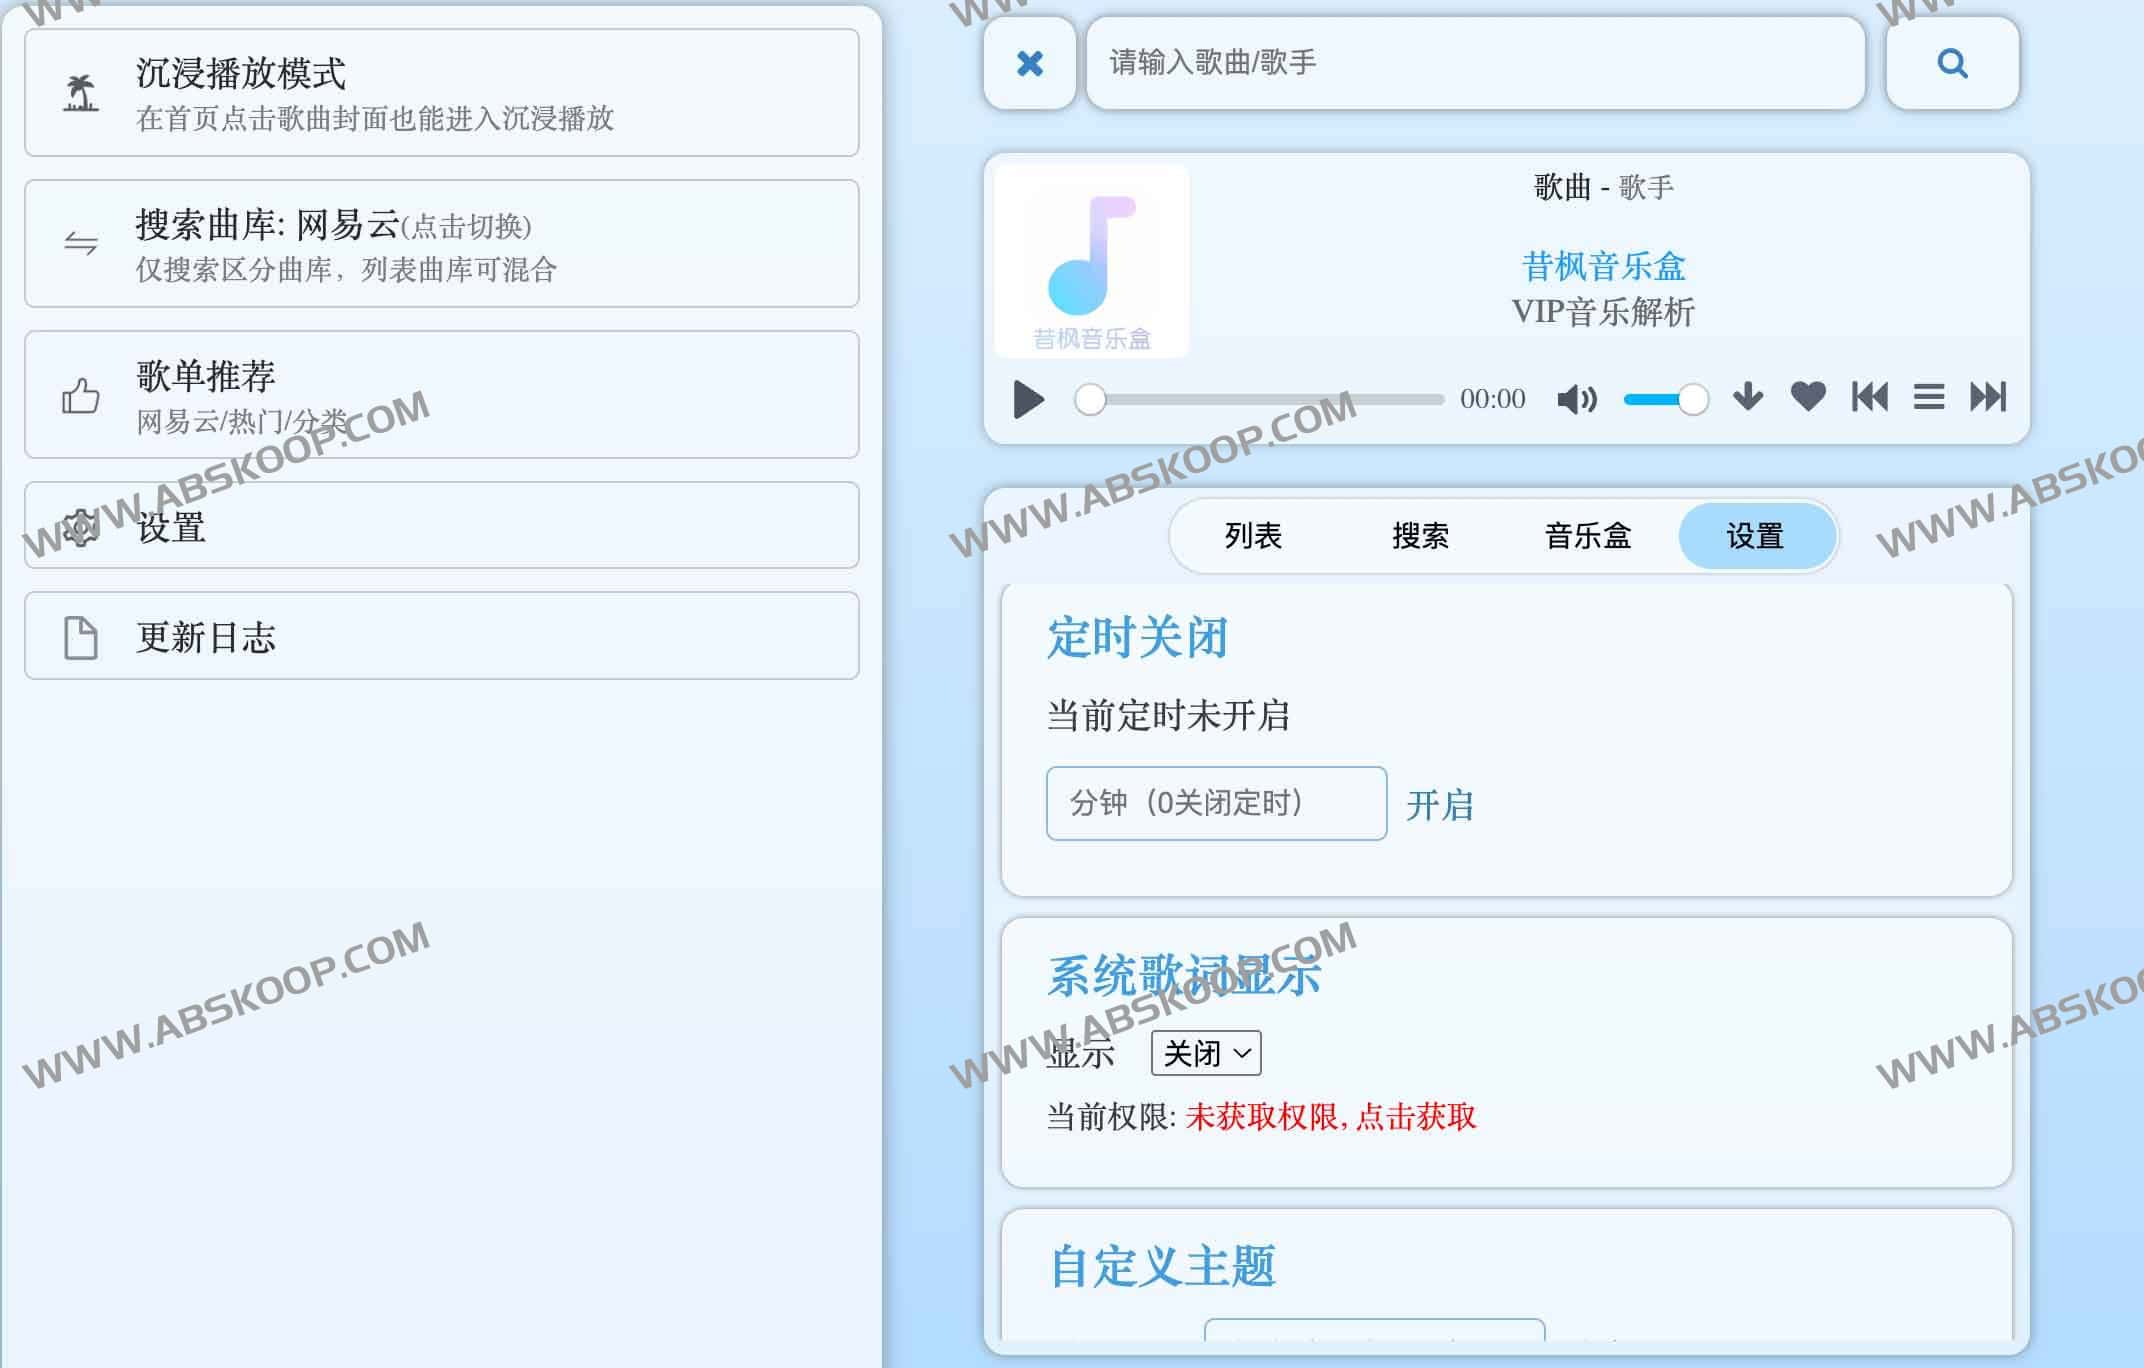This screenshot has width=2144, height=1368.
Task: Open the 显示 关闭 dropdown
Action: click(1205, 1053)
